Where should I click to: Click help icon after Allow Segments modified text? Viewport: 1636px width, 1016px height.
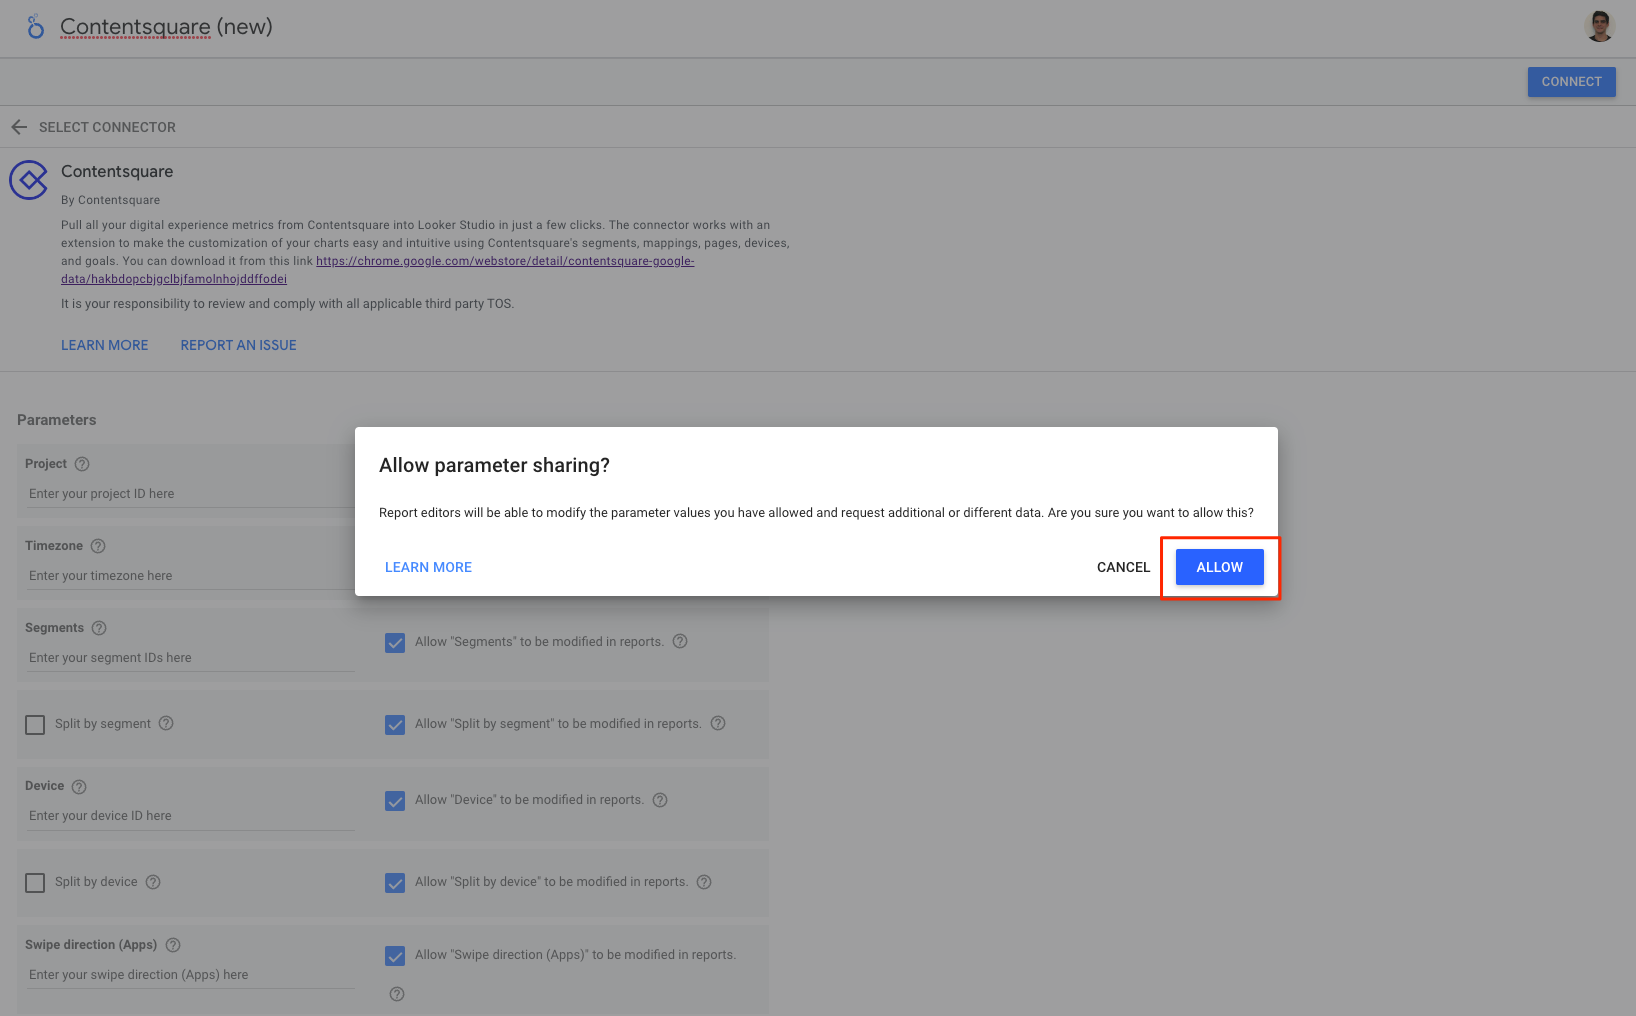680,641
